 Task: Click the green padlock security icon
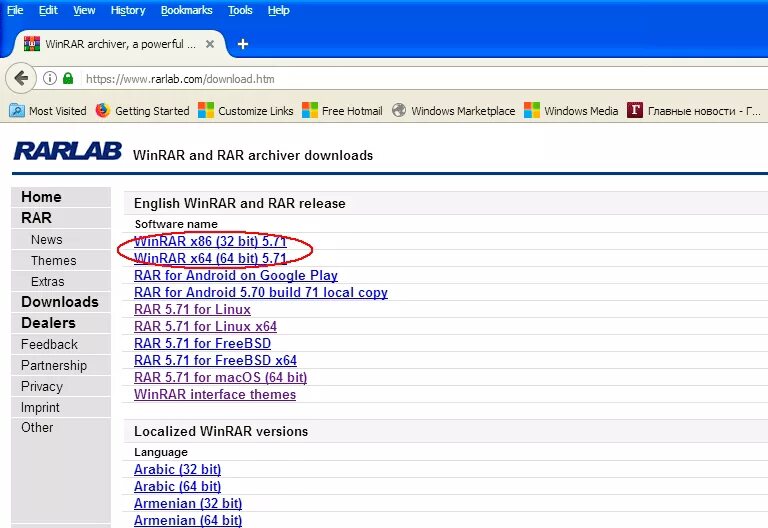68,78
